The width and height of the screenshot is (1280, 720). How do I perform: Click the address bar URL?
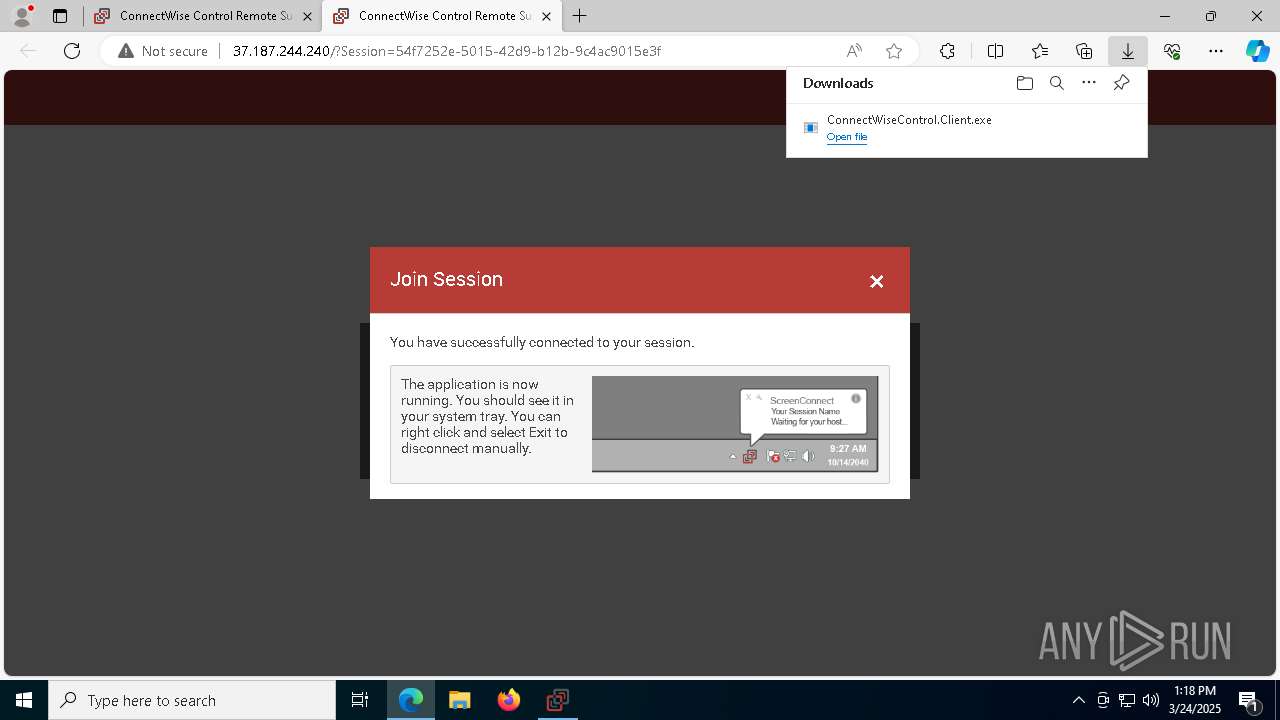coord(446,51)
